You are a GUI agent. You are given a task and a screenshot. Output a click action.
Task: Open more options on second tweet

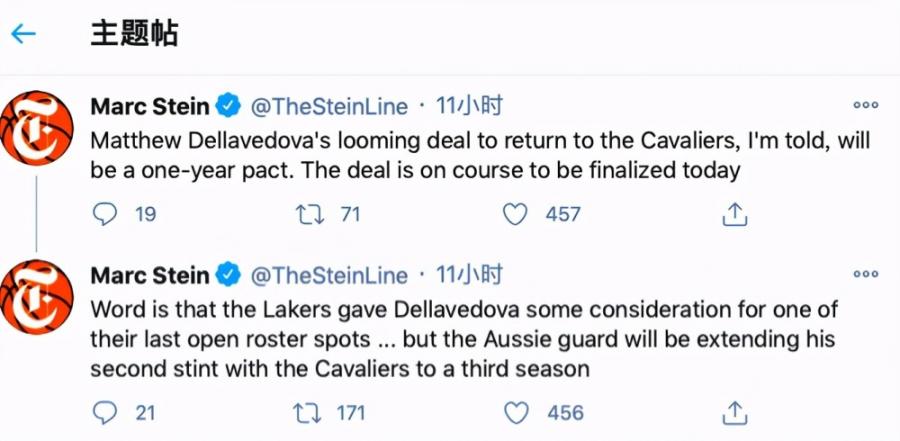point(865,275)
